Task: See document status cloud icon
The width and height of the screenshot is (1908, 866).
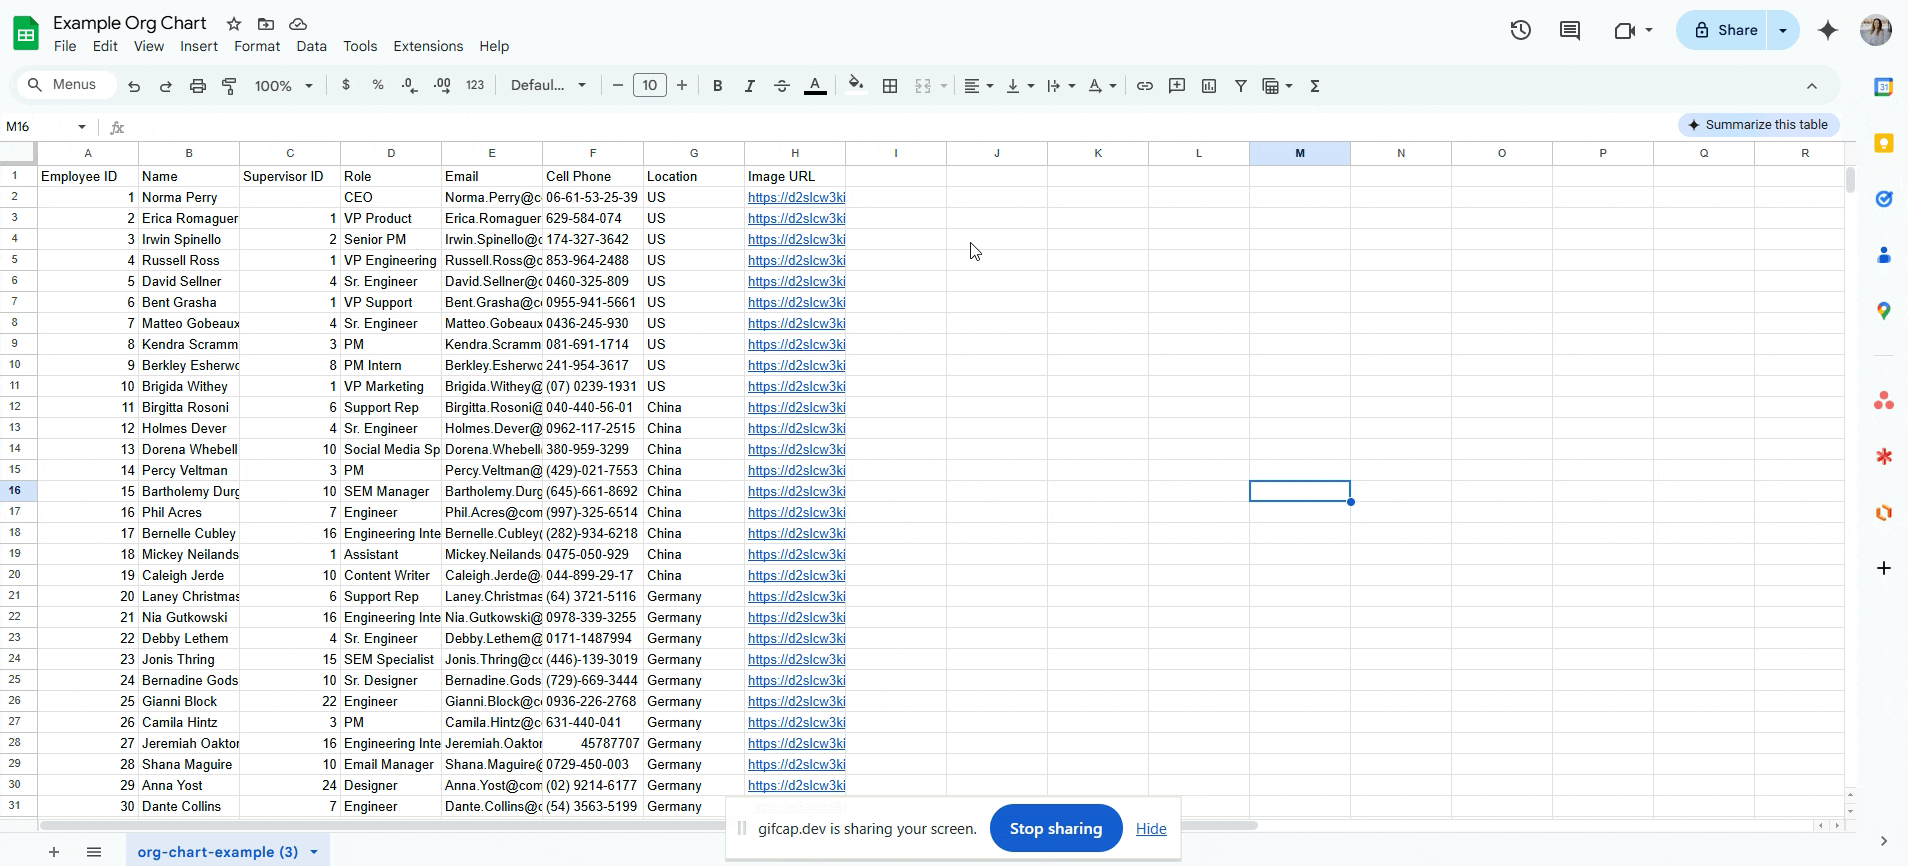Action: pos(298,24)
